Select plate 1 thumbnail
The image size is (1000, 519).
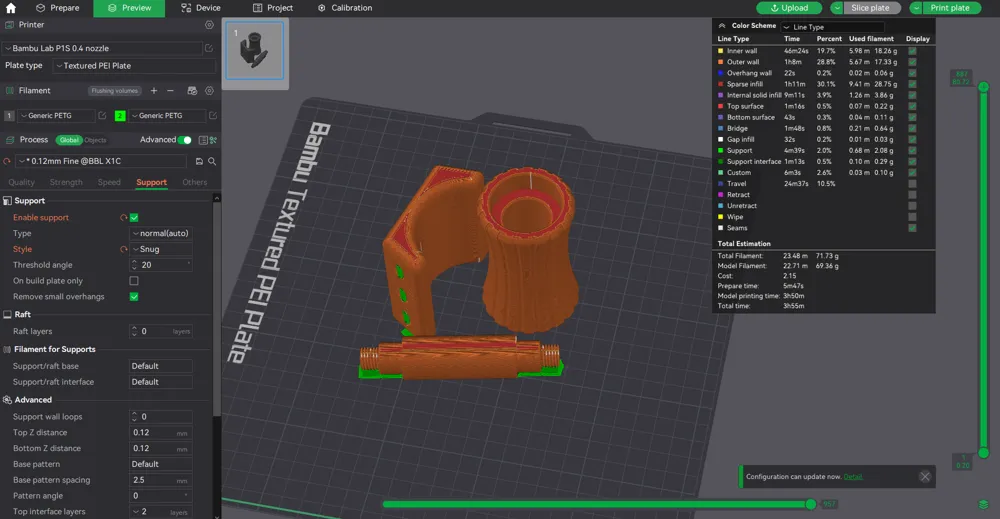tap(254, 51)
